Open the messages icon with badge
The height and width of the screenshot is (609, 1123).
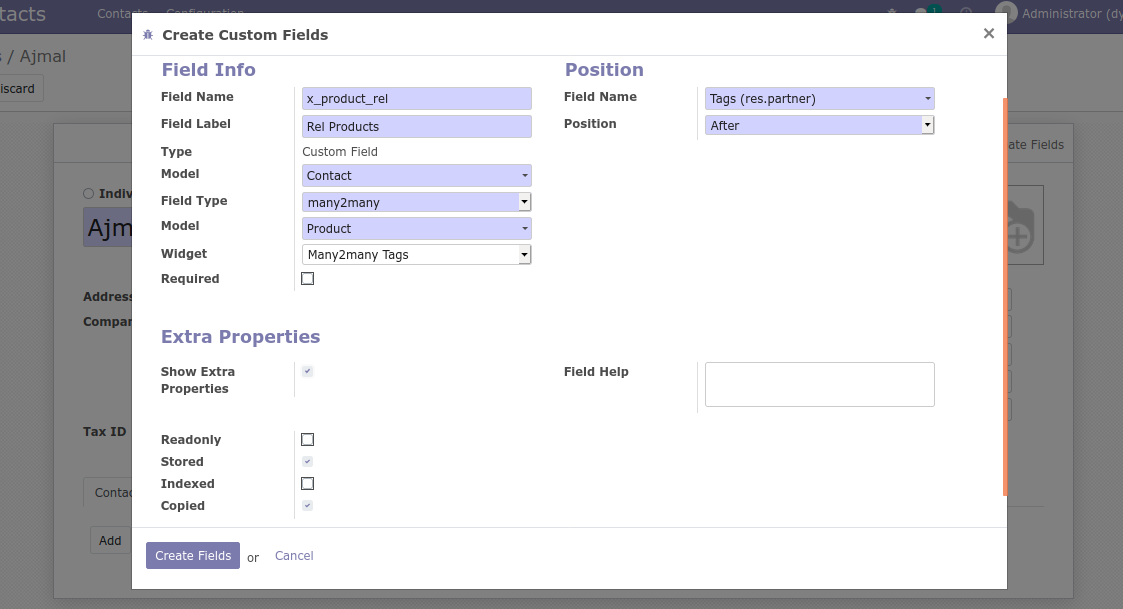923,13
